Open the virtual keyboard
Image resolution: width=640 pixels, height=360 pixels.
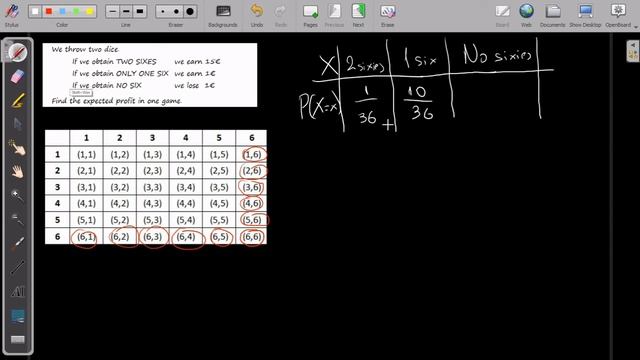coord(18,339)
